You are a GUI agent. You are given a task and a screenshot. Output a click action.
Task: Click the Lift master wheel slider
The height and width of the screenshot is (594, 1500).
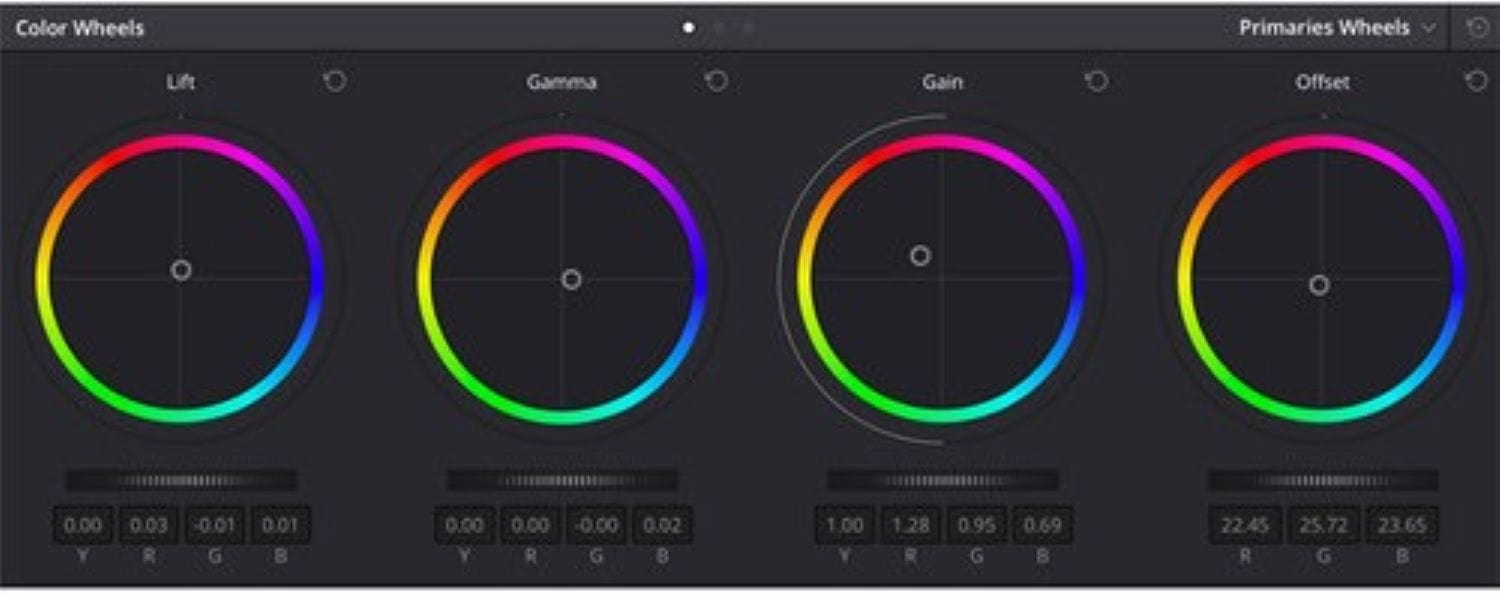[x=181, y=481]
